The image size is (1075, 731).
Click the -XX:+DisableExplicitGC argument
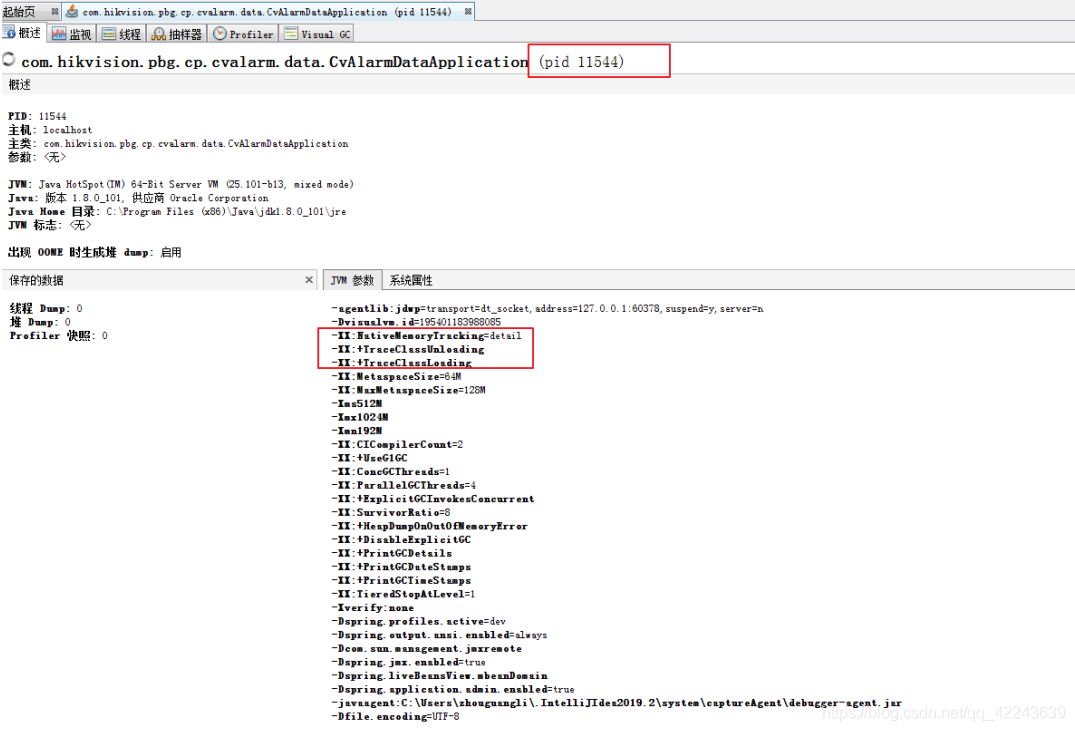(401, 540)
